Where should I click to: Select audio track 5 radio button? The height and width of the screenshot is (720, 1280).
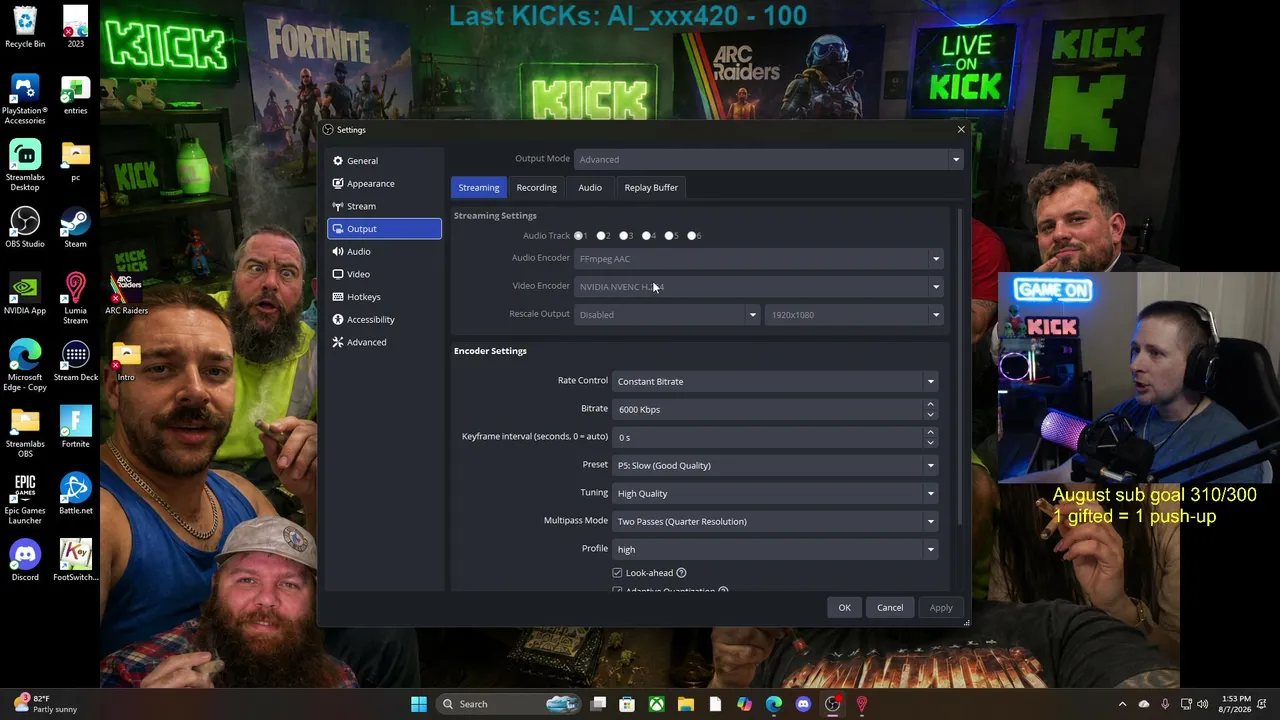(x=669, y=236)
